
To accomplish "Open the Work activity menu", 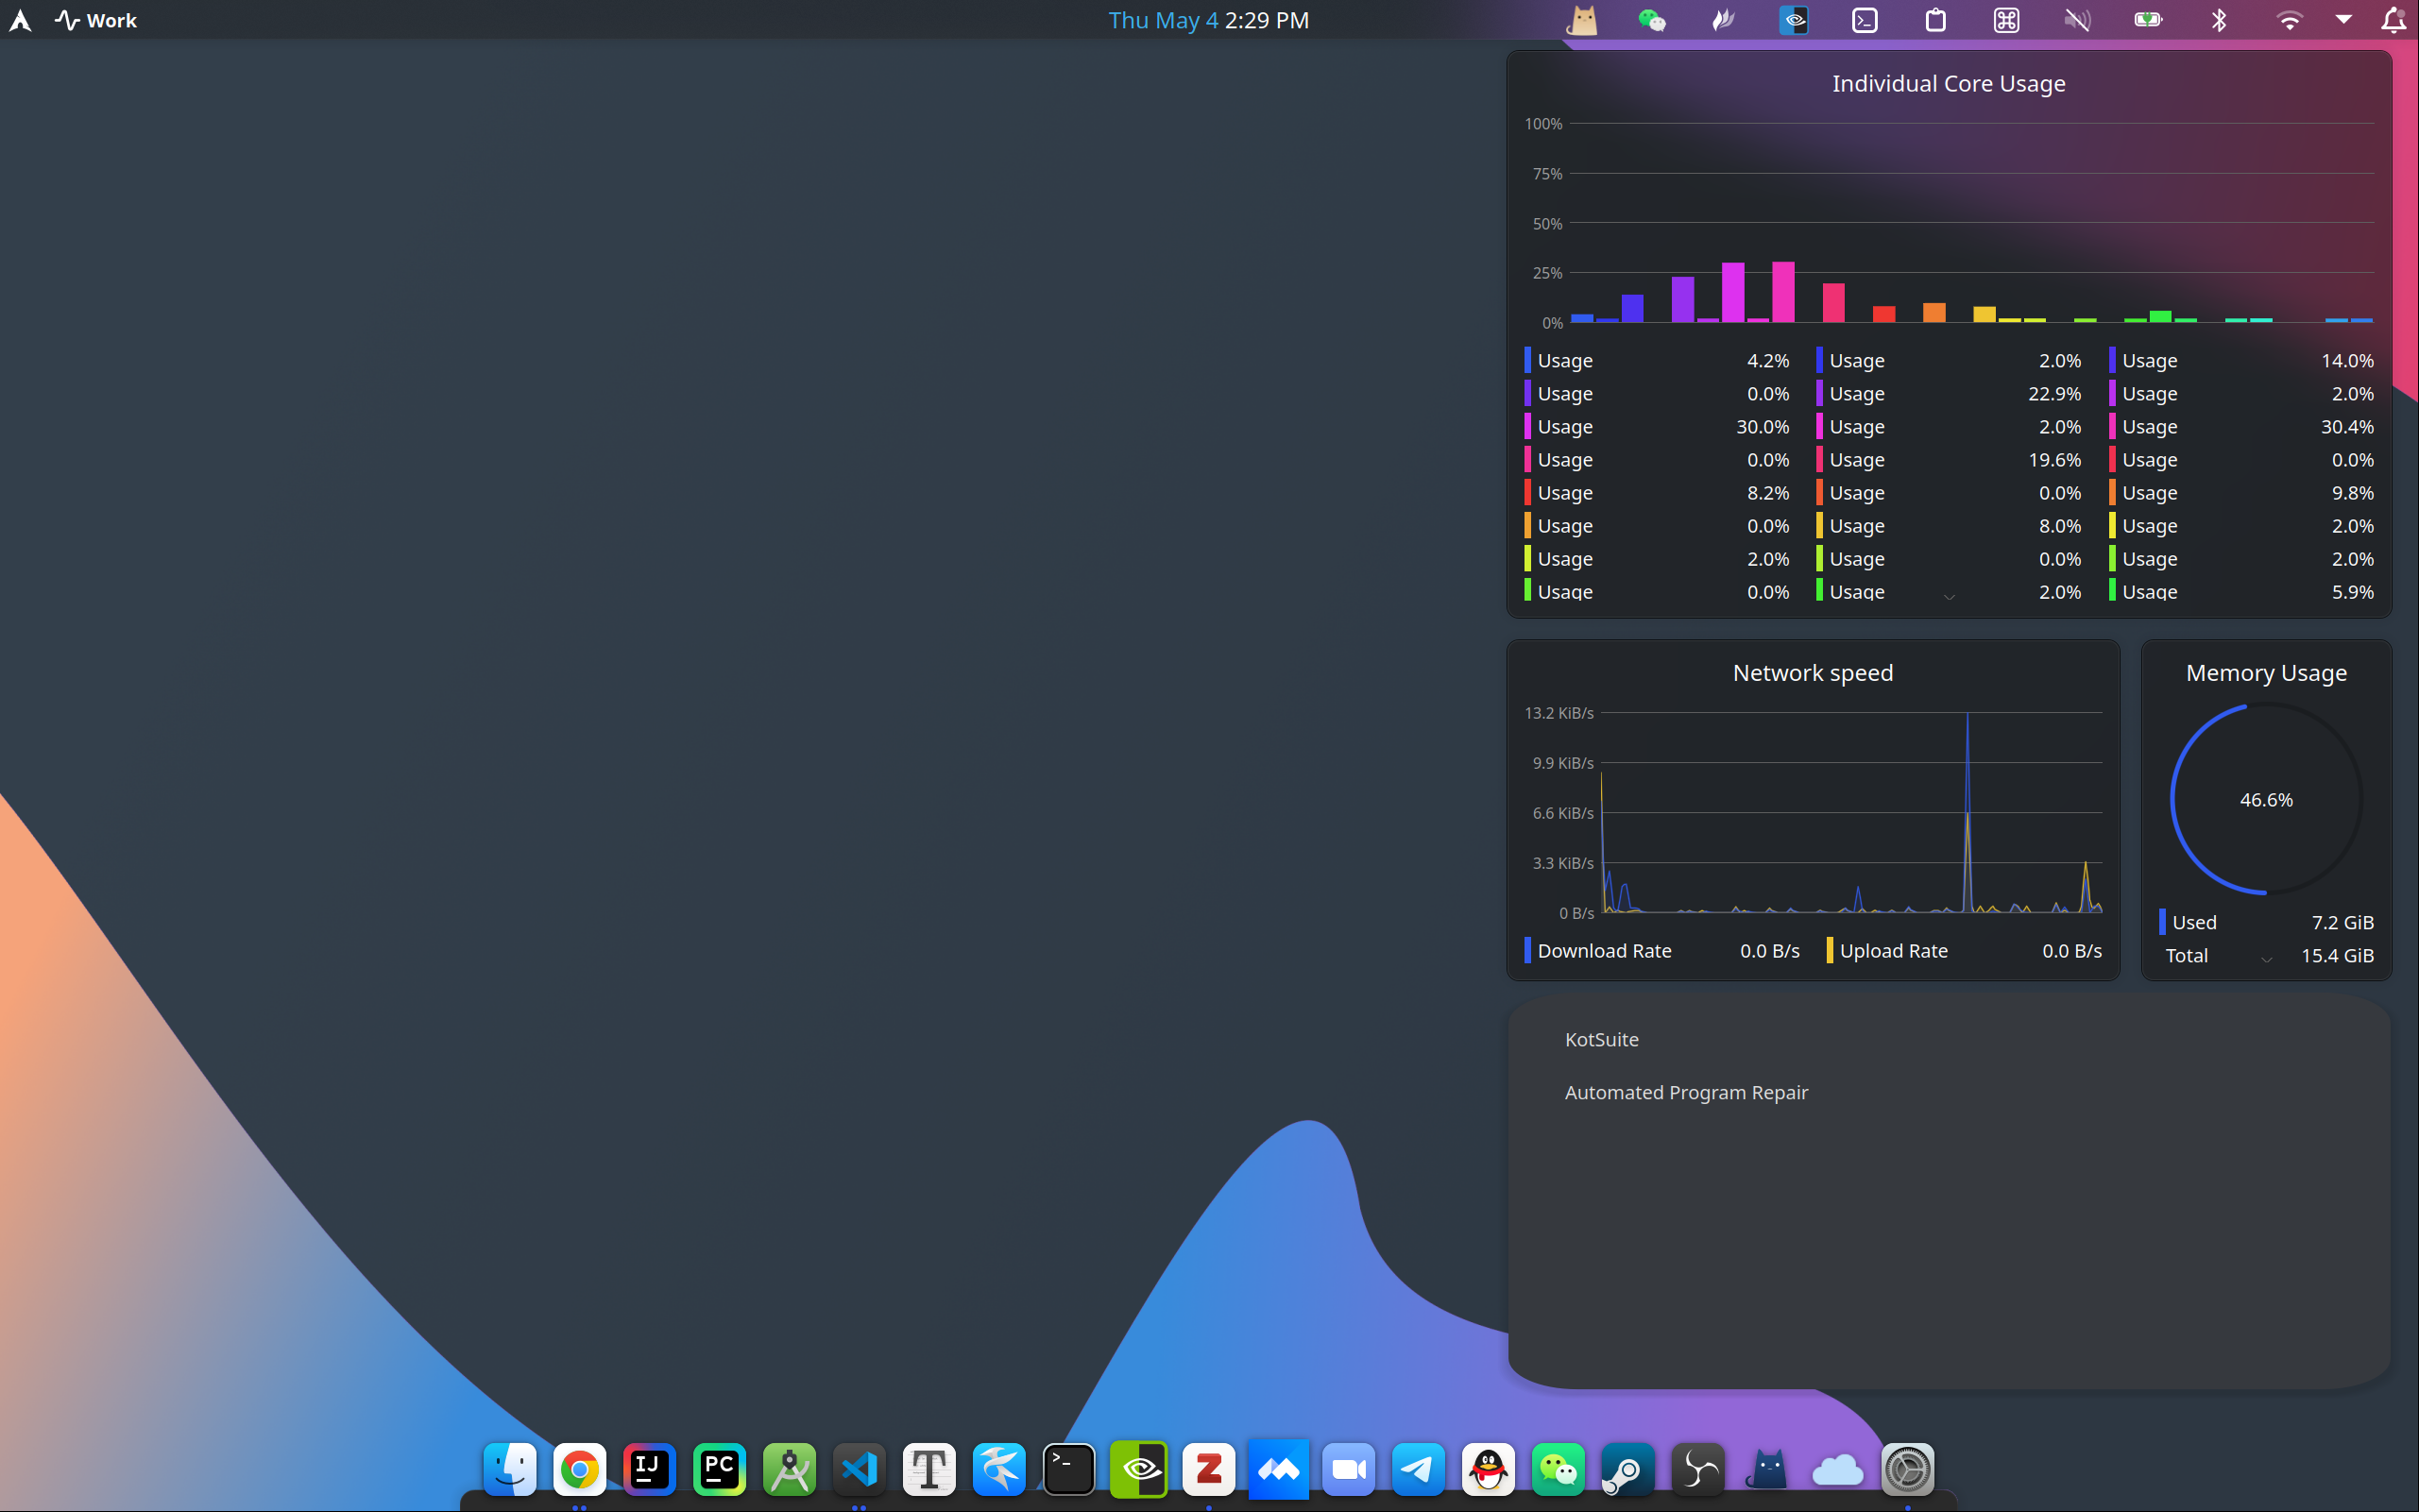I will (96, 20).
